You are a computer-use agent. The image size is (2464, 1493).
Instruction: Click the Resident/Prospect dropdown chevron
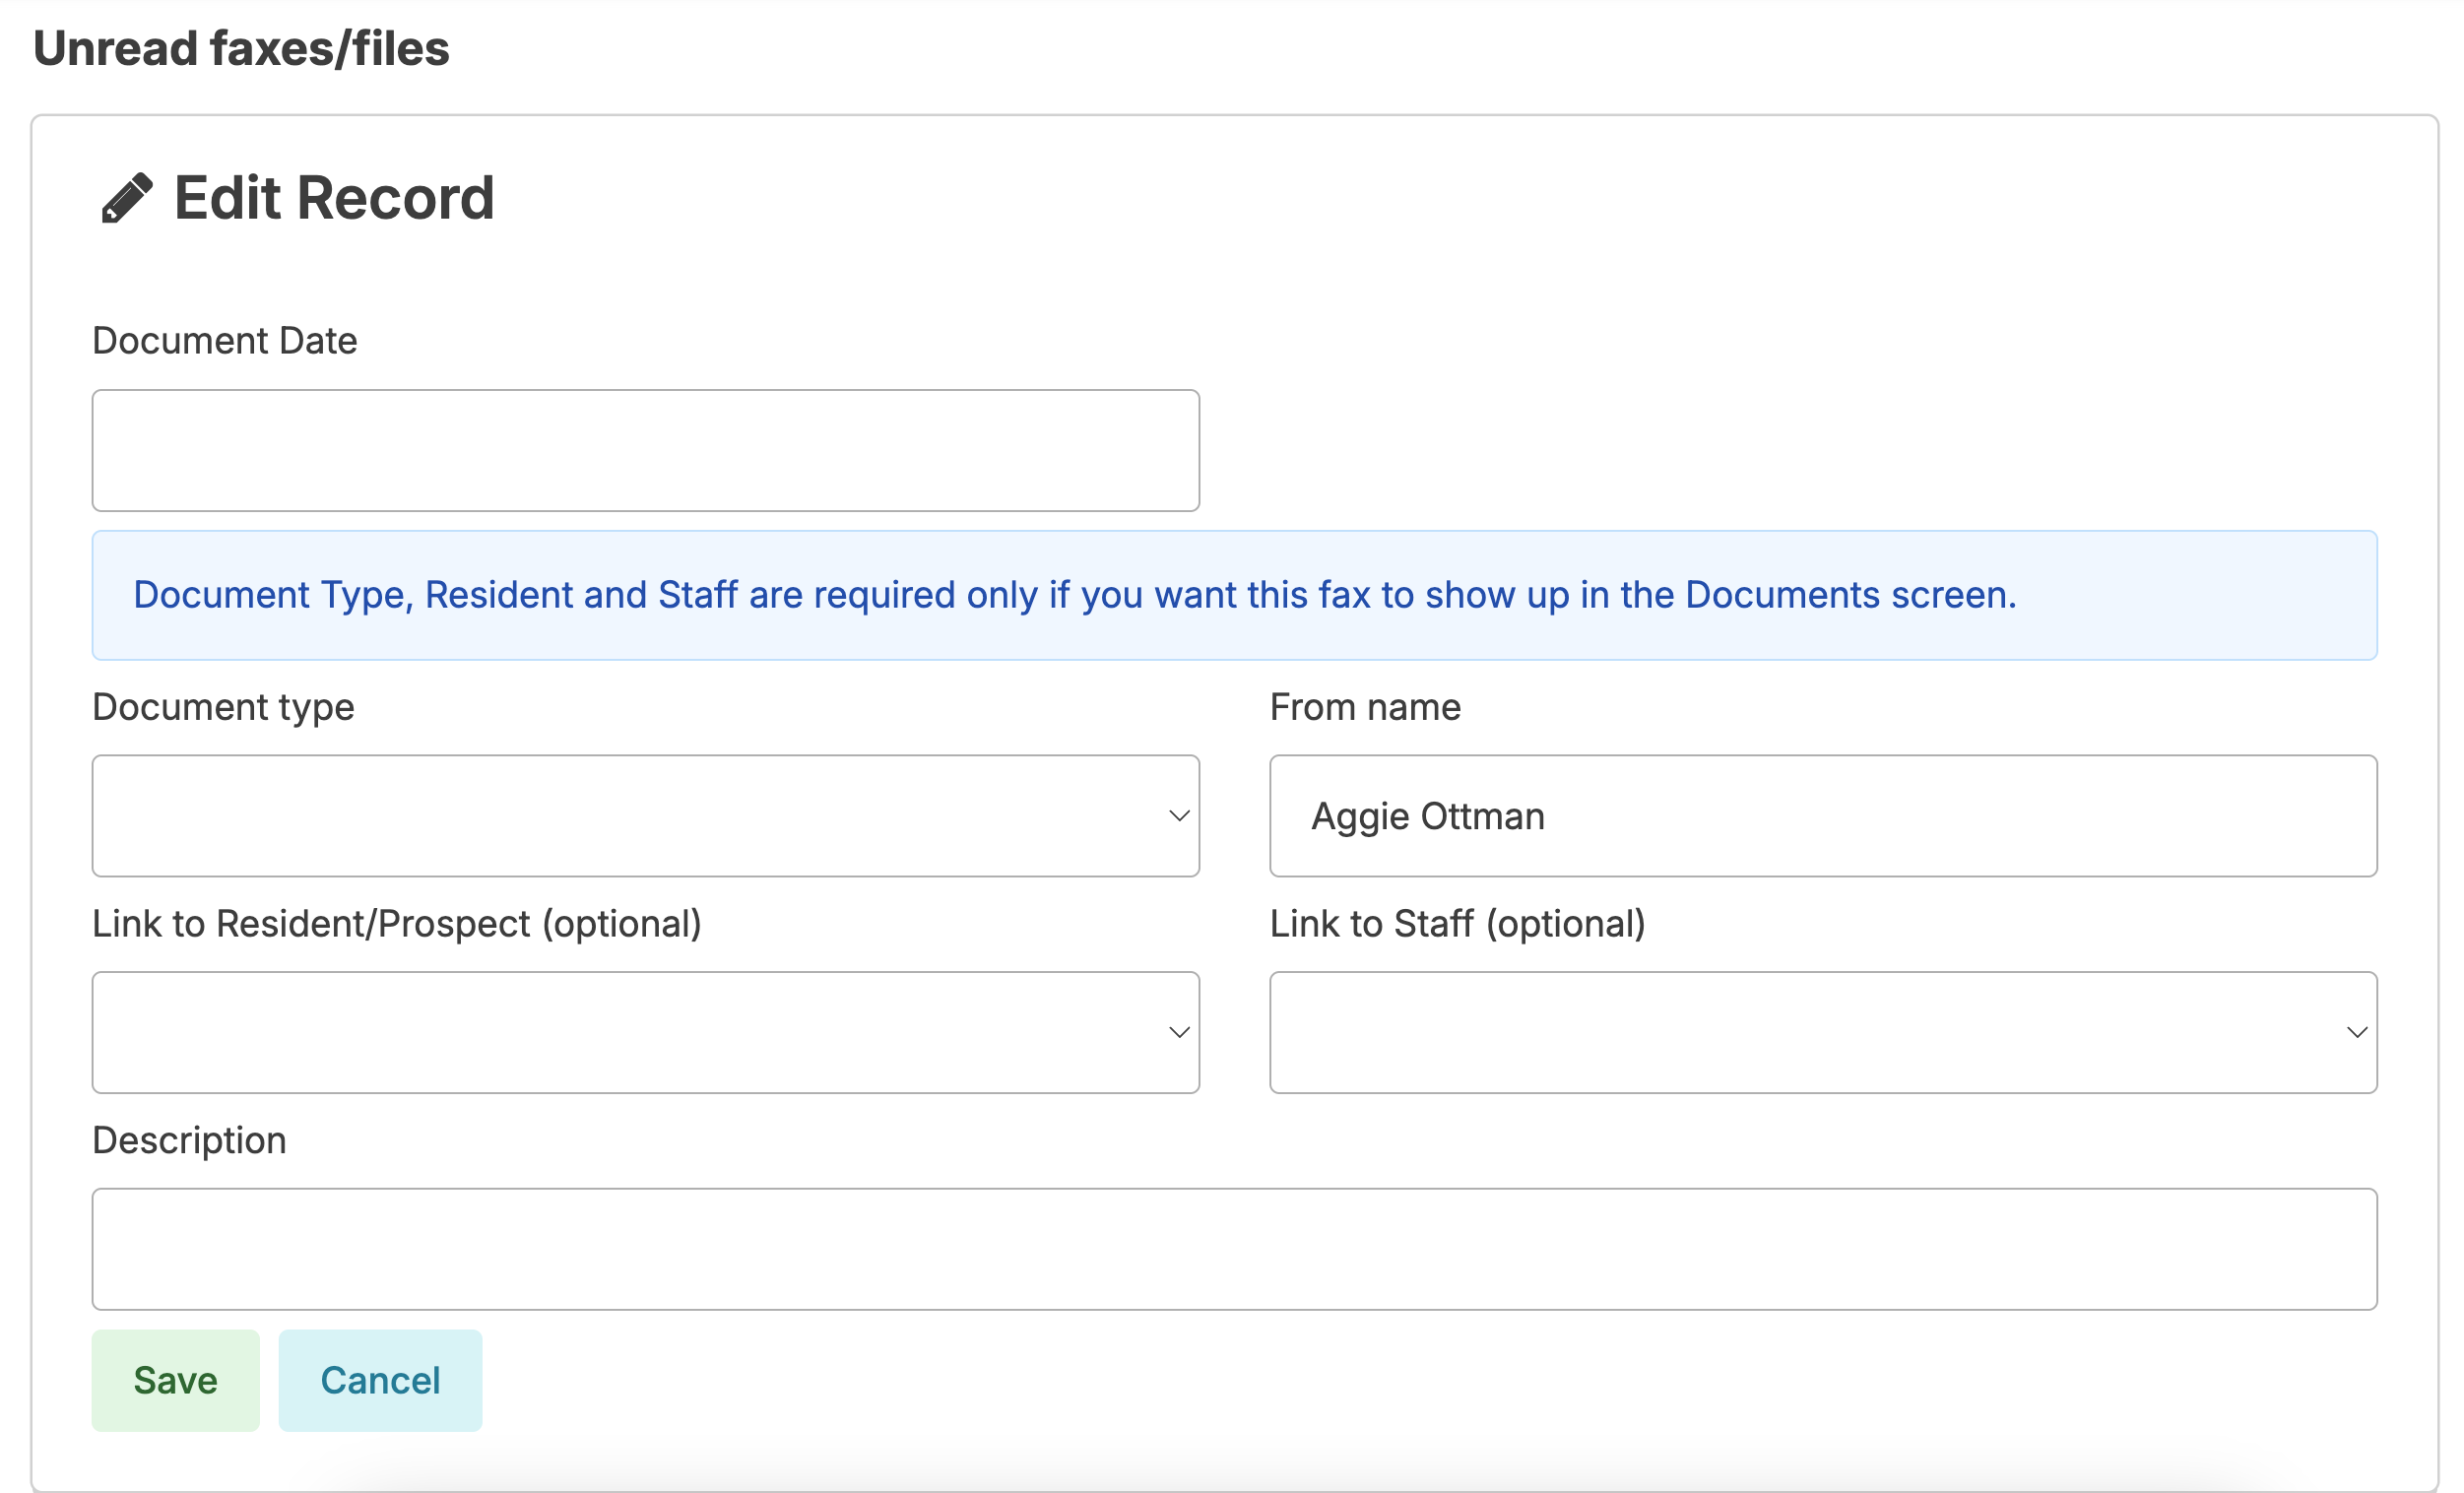tap(1179, 1032)
